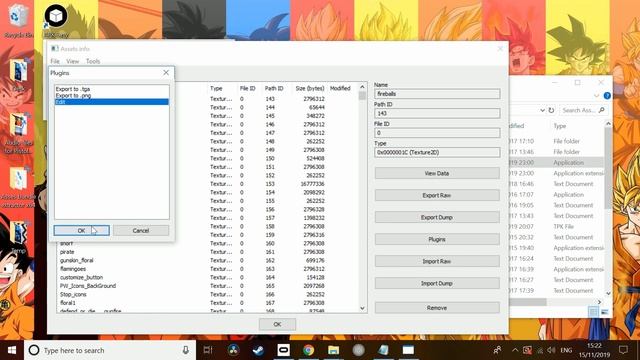Sort by Size (bytes) column header
640x360 pixels.
310,88
